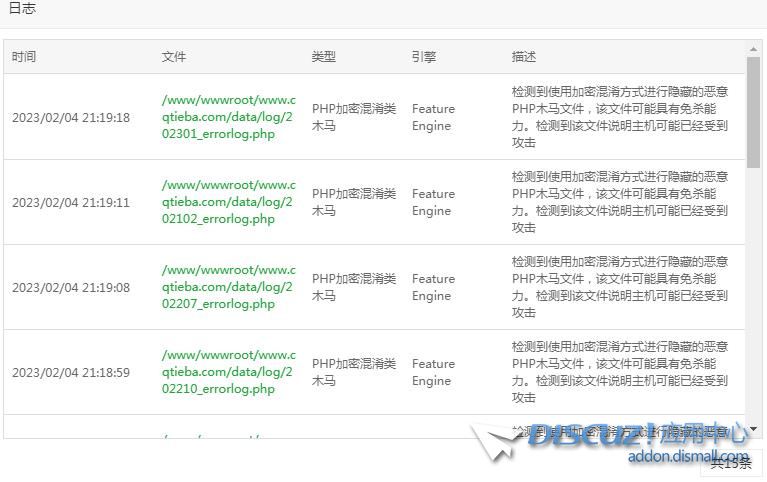Screen dimensions: 767x482
Task: Click Feature Engine in 21:19:18 row
Action: pos(433,117)
